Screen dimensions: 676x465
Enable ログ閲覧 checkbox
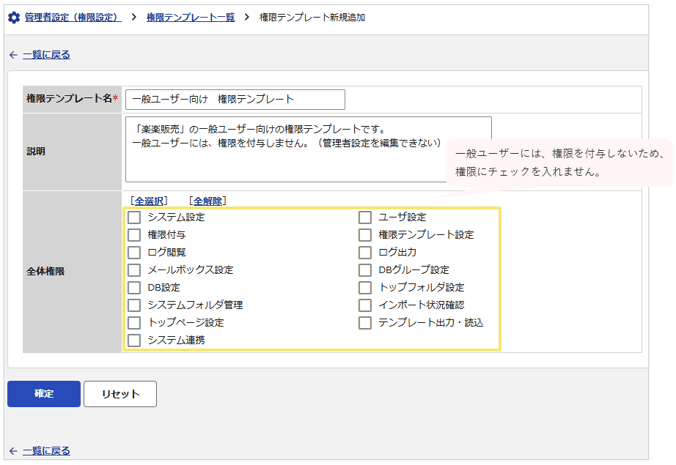(x=134, y=253)
